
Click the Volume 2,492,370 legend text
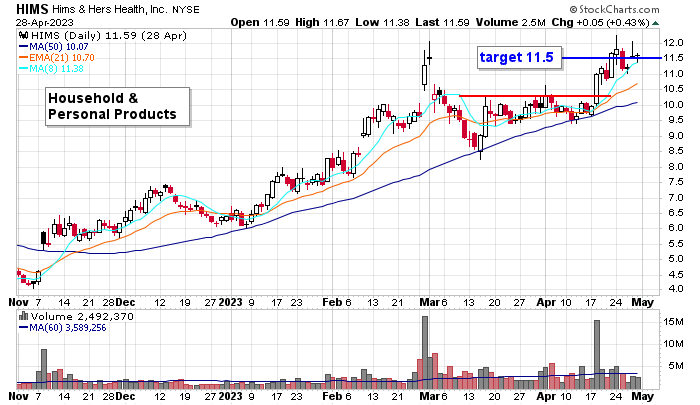(x=82, y=317)
